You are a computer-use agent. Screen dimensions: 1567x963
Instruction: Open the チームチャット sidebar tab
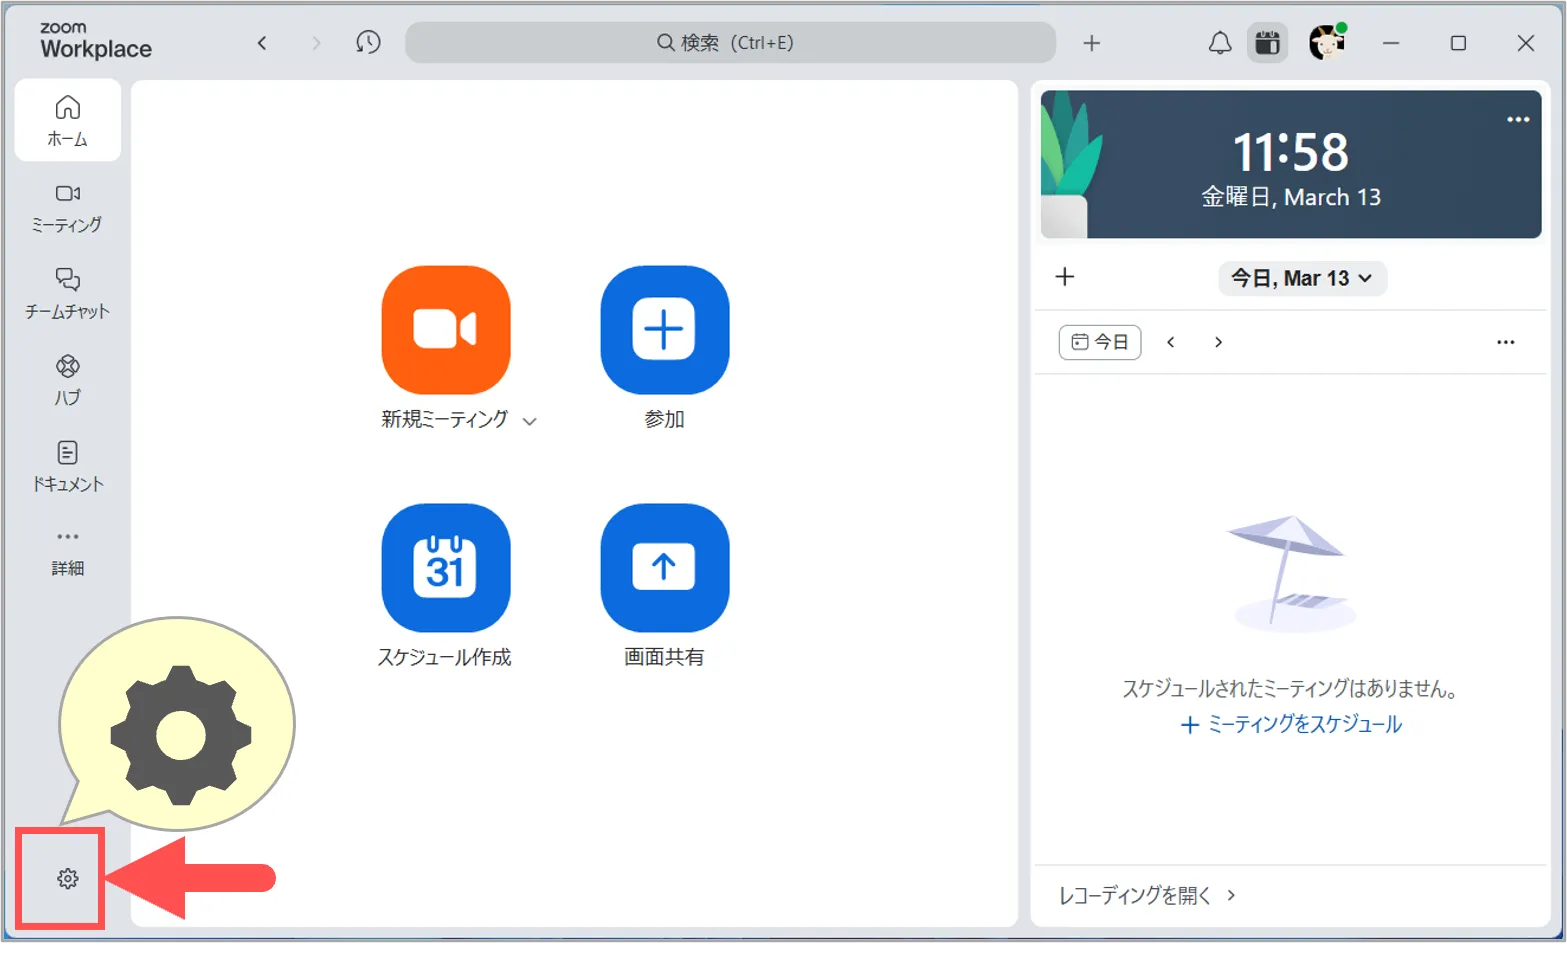tap(67, 294)
